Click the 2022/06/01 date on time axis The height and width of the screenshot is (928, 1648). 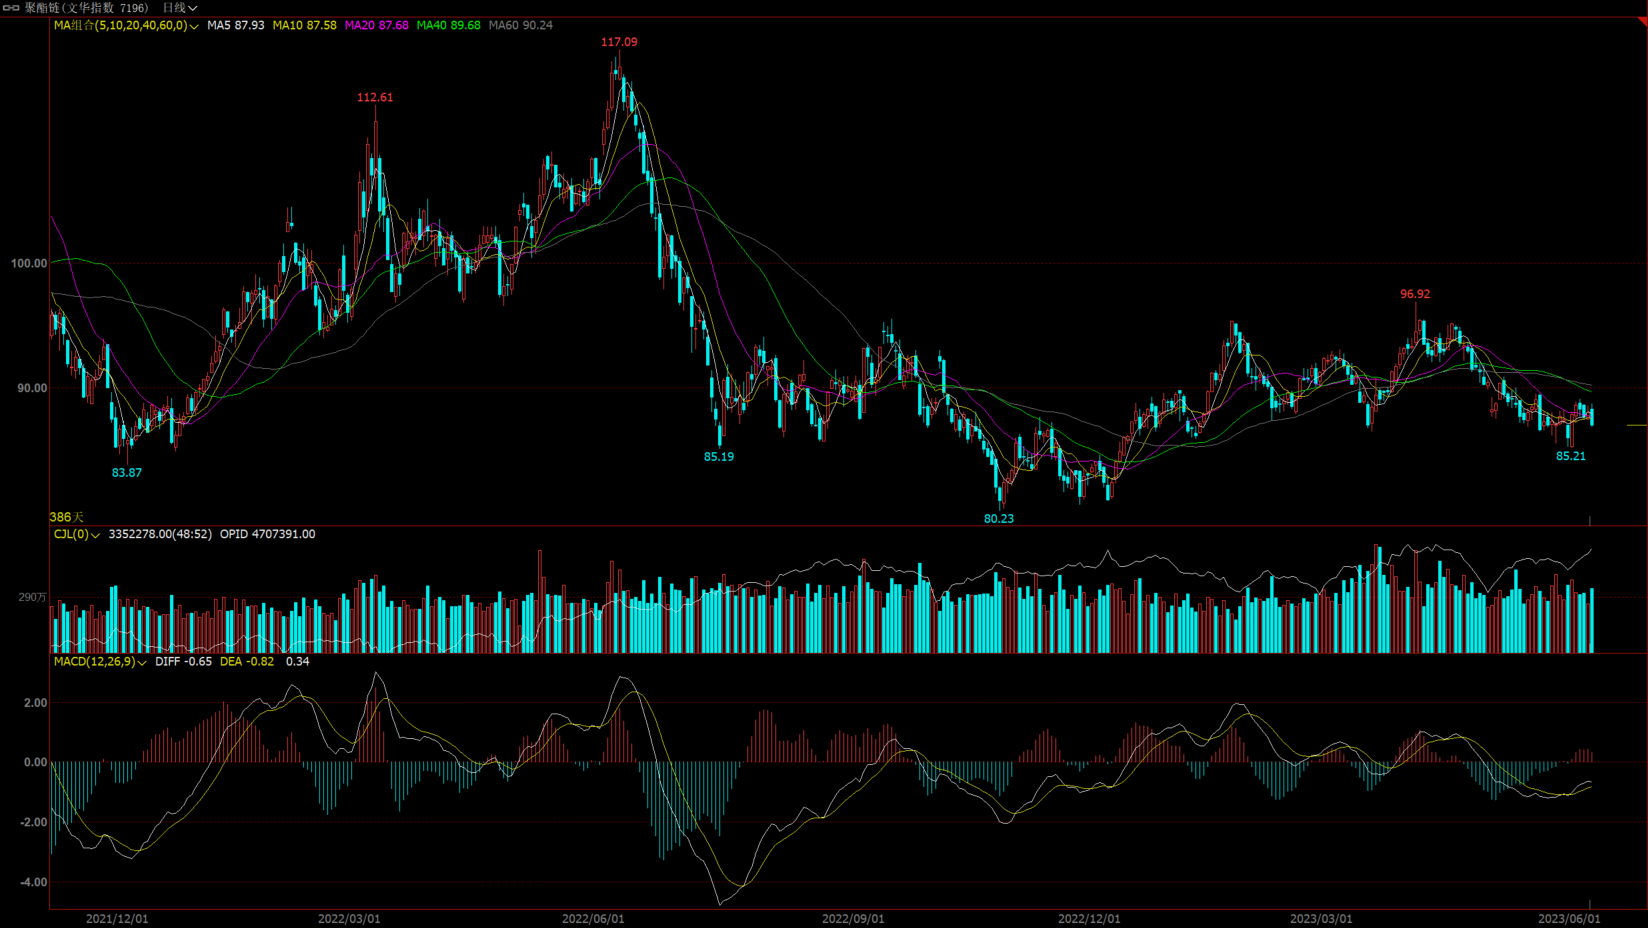pyautogui.click(x=593, y=919)
